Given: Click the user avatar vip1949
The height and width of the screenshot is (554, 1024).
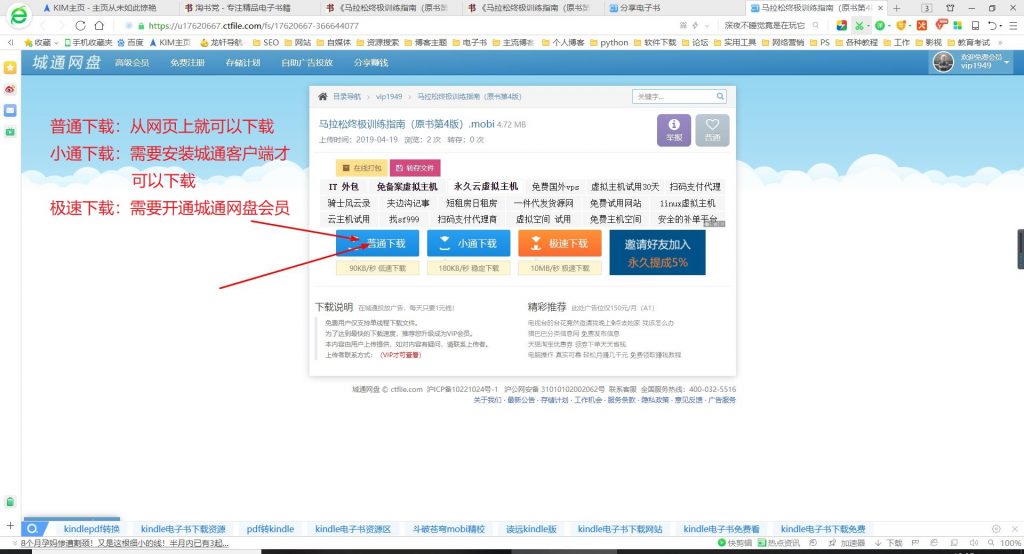Looking at the screenshot, I should tap(943, 62).
